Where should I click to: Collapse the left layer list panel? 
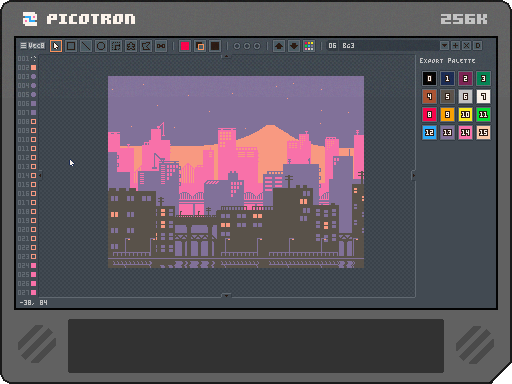(40, 175)
